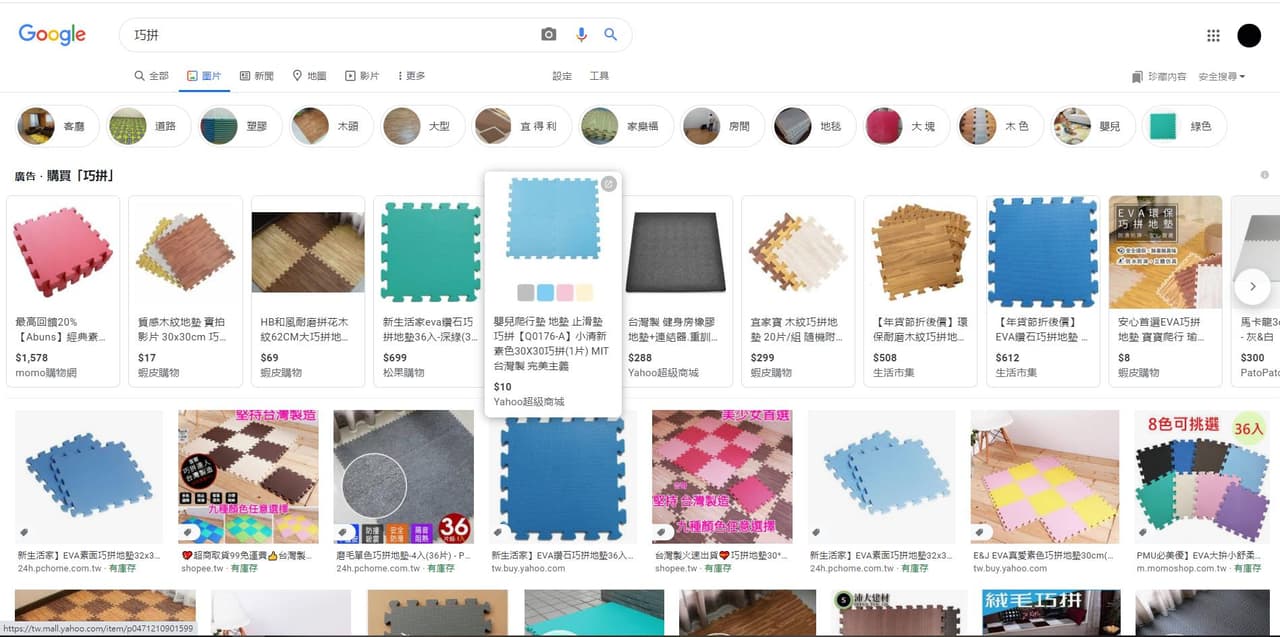Open search 設定 settings
Viewport: 1280px width, 637px height.
click(562, 76)
